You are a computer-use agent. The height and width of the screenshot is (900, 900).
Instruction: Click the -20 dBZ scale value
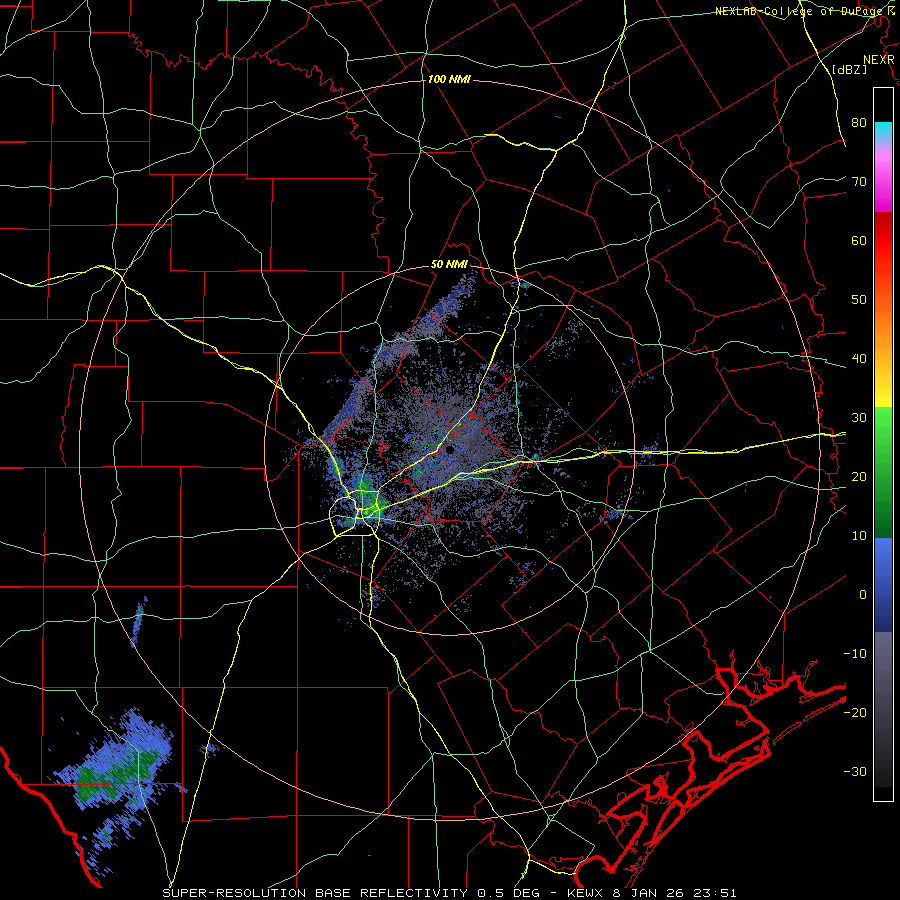click(x=855, y=712)
